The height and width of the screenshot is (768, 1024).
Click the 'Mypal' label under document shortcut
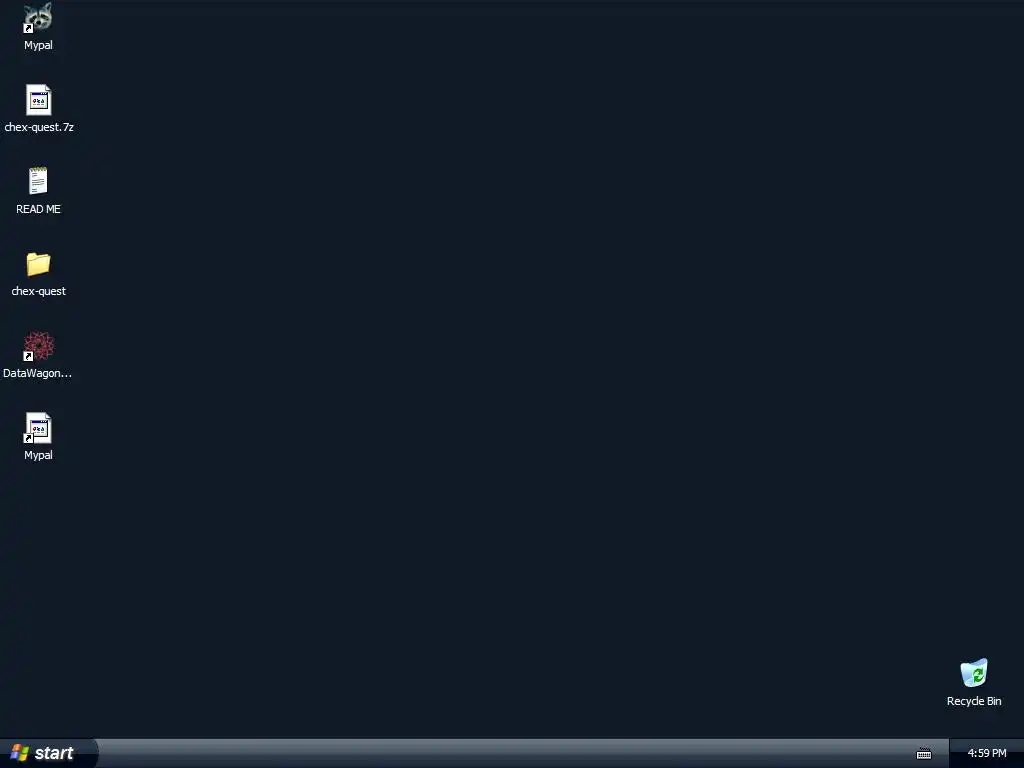pos(38,455)
